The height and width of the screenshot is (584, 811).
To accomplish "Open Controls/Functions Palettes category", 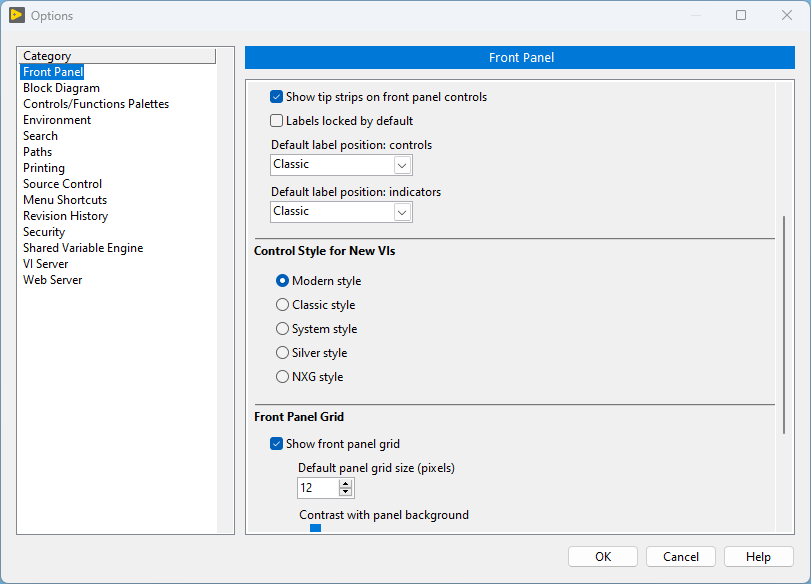I will (96, 104).
